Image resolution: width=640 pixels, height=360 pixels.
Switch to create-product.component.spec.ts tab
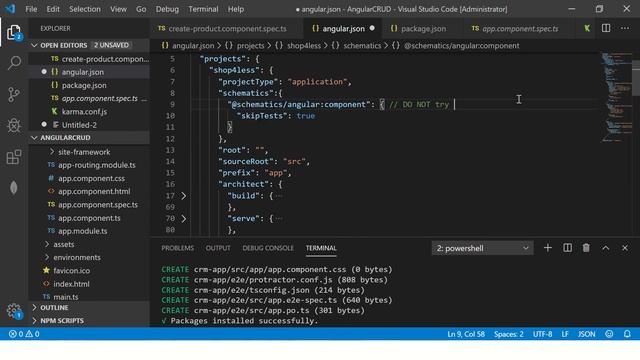pyautogui.click(x=227, y=28)
